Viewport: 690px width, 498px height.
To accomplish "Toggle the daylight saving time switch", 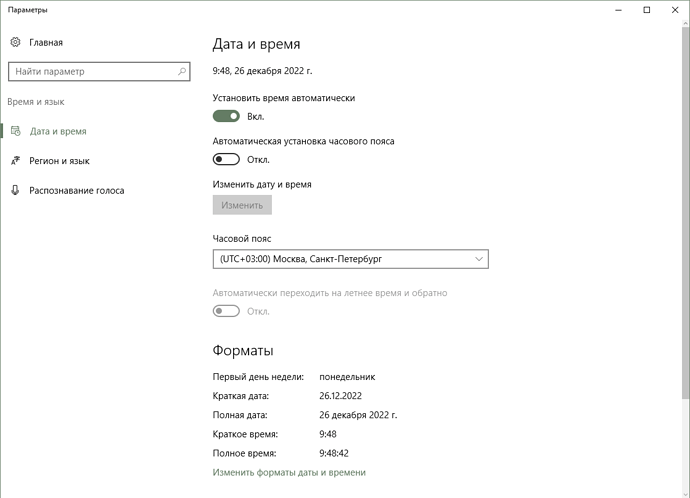I will click(226, 311).
